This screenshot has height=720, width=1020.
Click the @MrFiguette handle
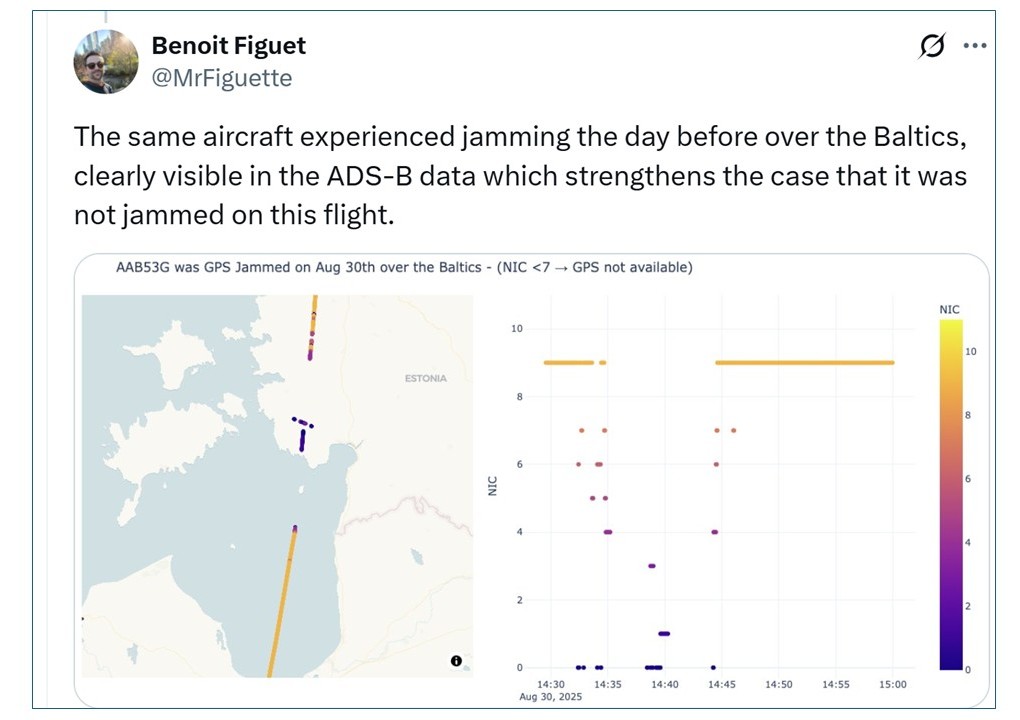(221, 78)
